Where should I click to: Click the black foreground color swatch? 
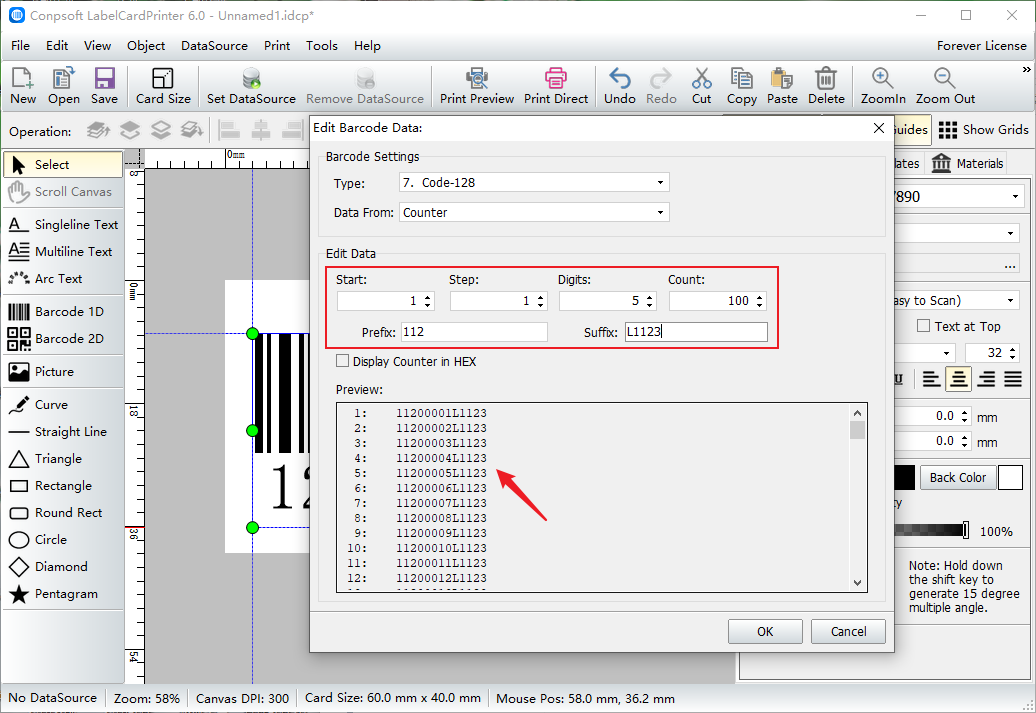pos(904,477)
